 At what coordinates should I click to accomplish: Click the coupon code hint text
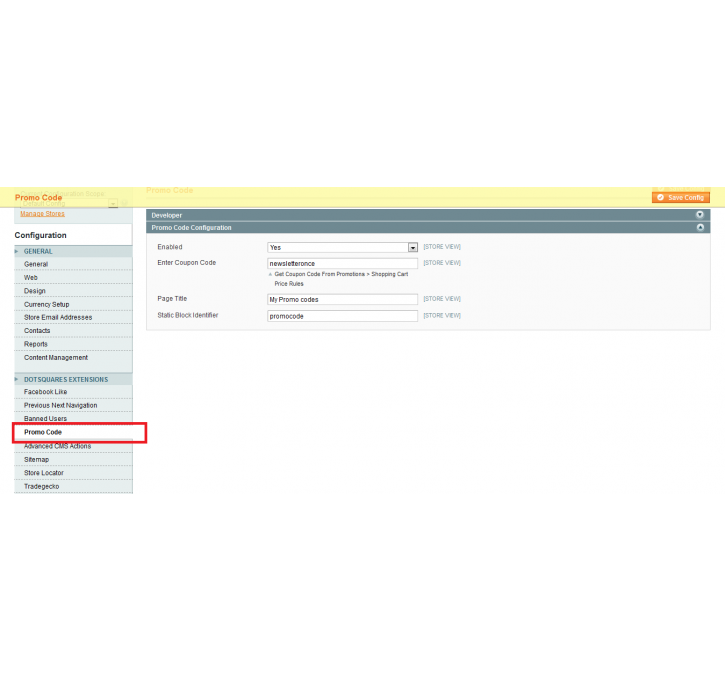pos(341,279)
